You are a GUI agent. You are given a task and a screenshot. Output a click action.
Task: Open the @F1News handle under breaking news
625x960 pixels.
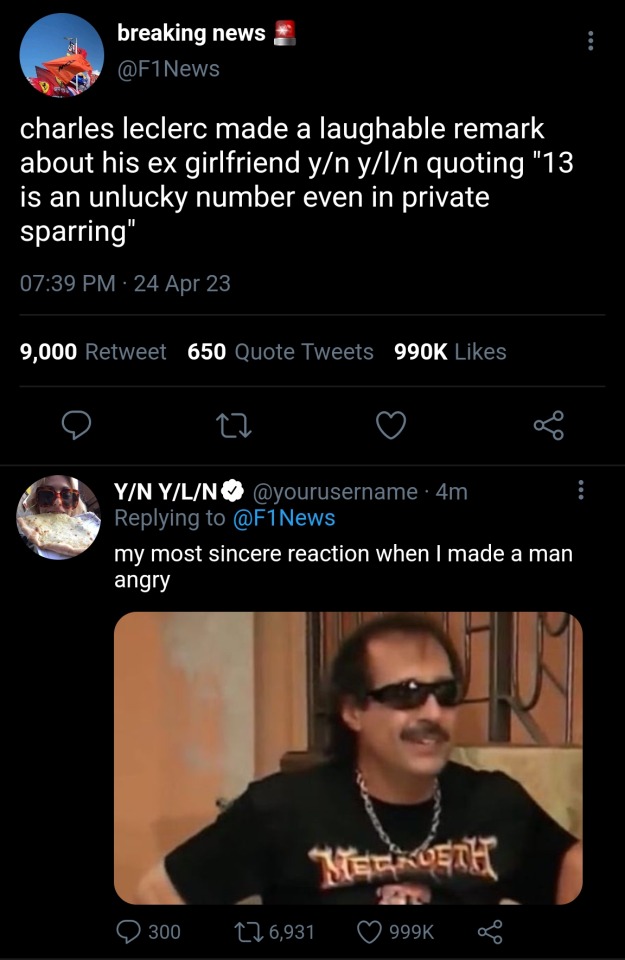pyautogui.click(x=168, y=68)
